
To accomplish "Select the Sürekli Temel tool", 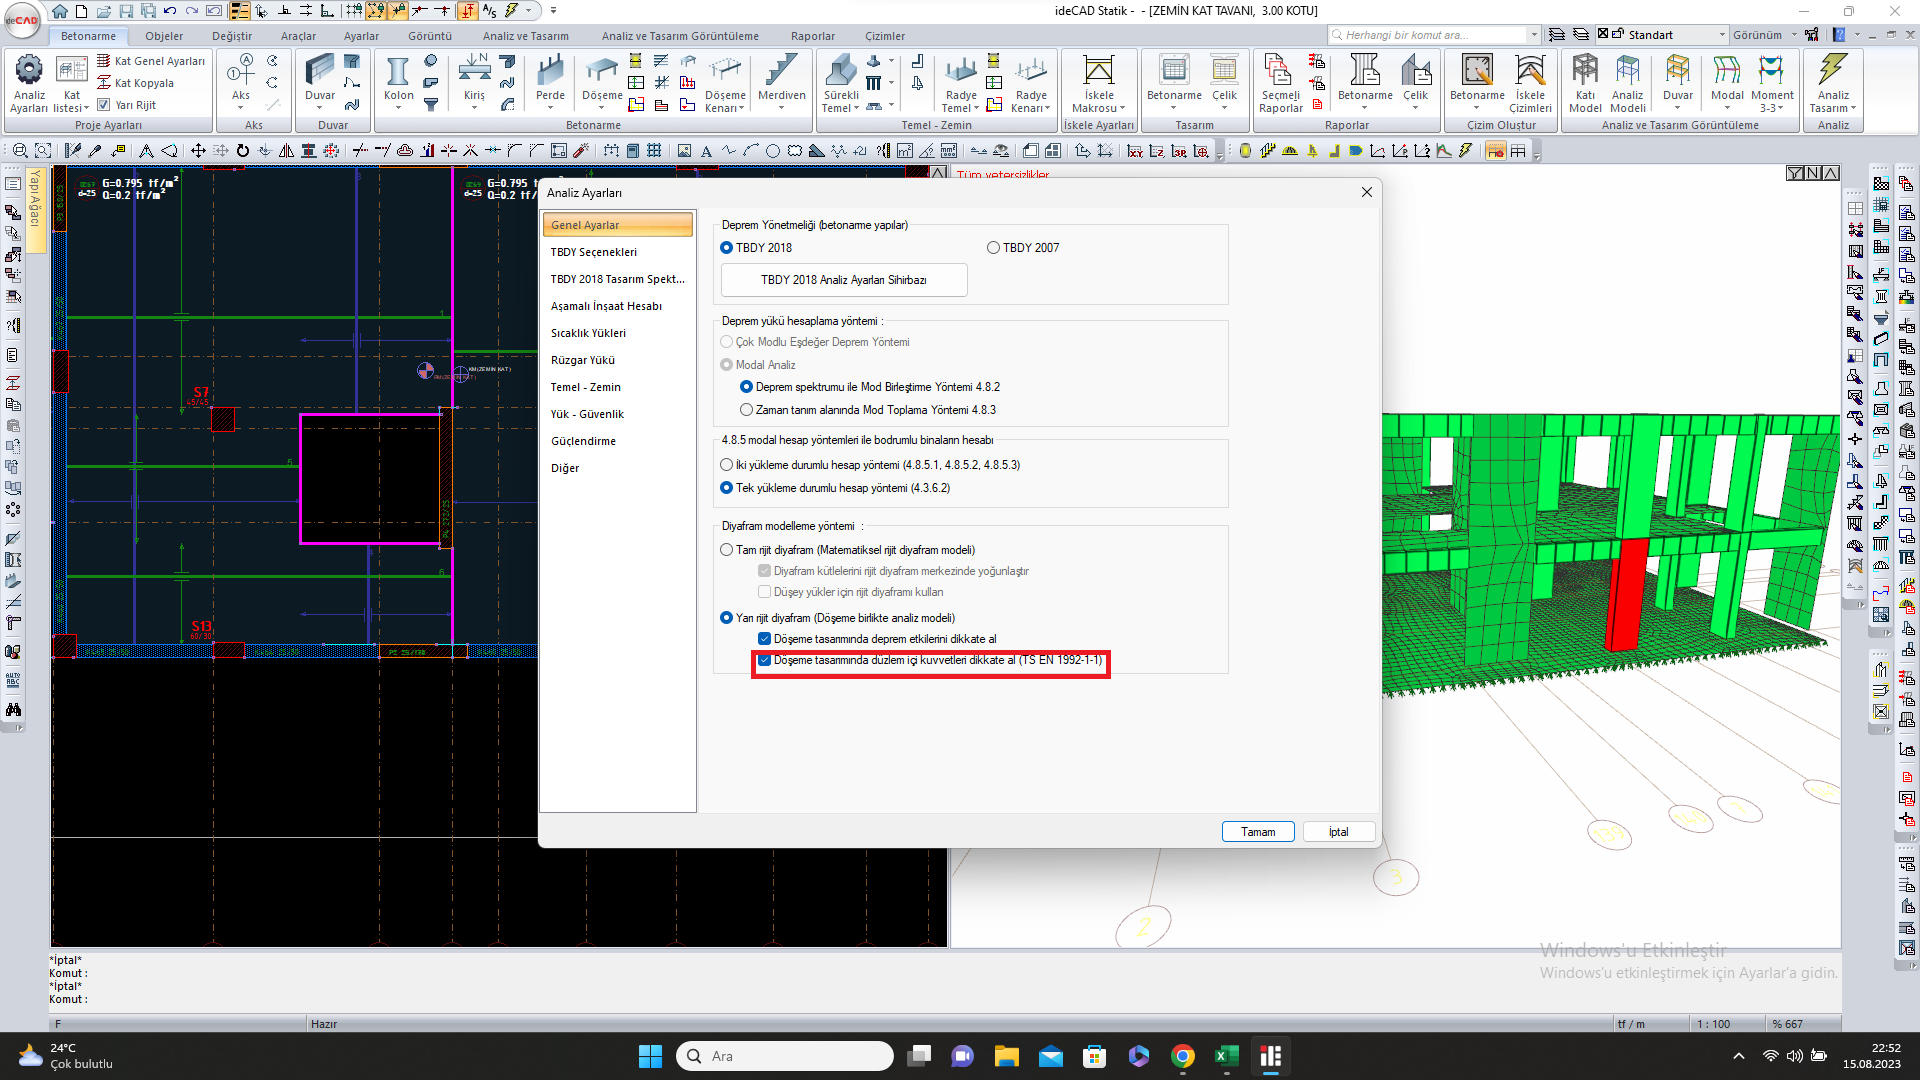I will coord(841,72).
